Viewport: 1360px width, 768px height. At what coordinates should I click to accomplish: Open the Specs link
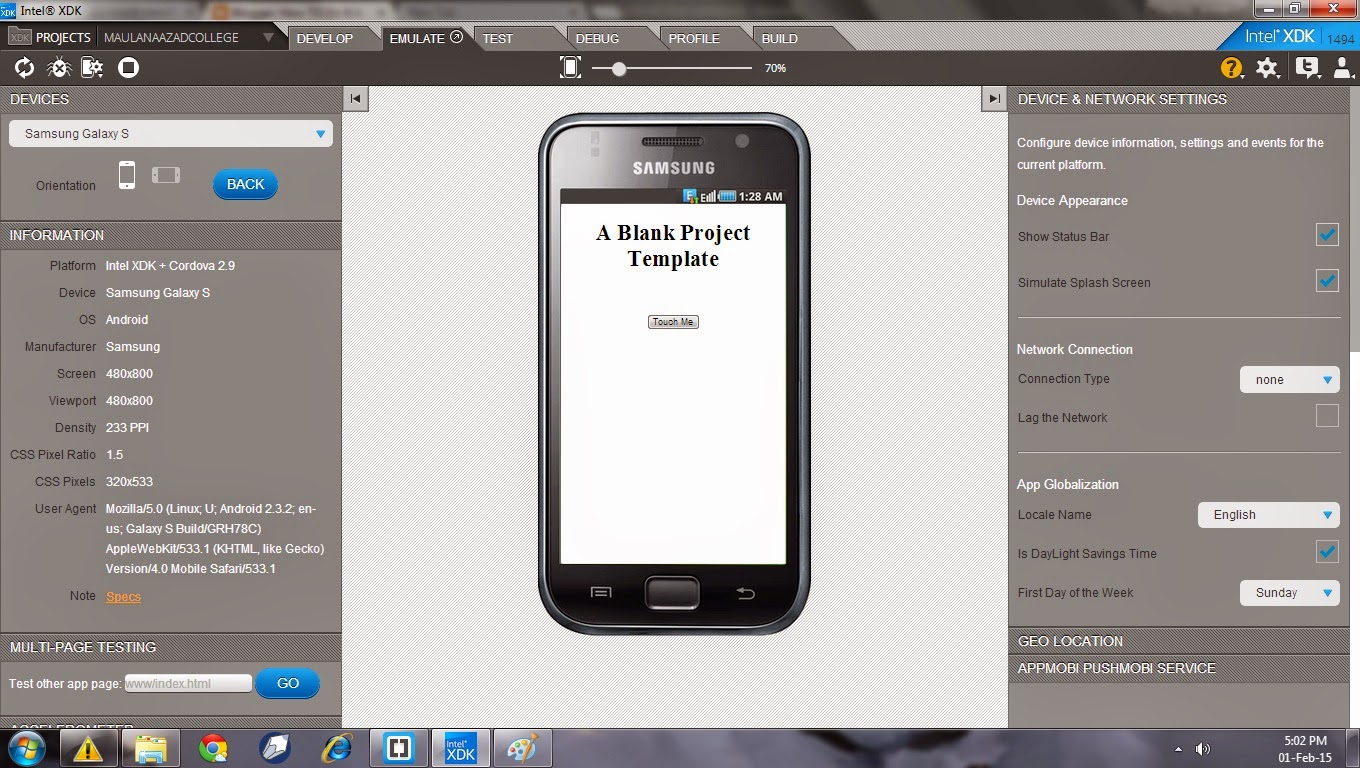point(124,596)
